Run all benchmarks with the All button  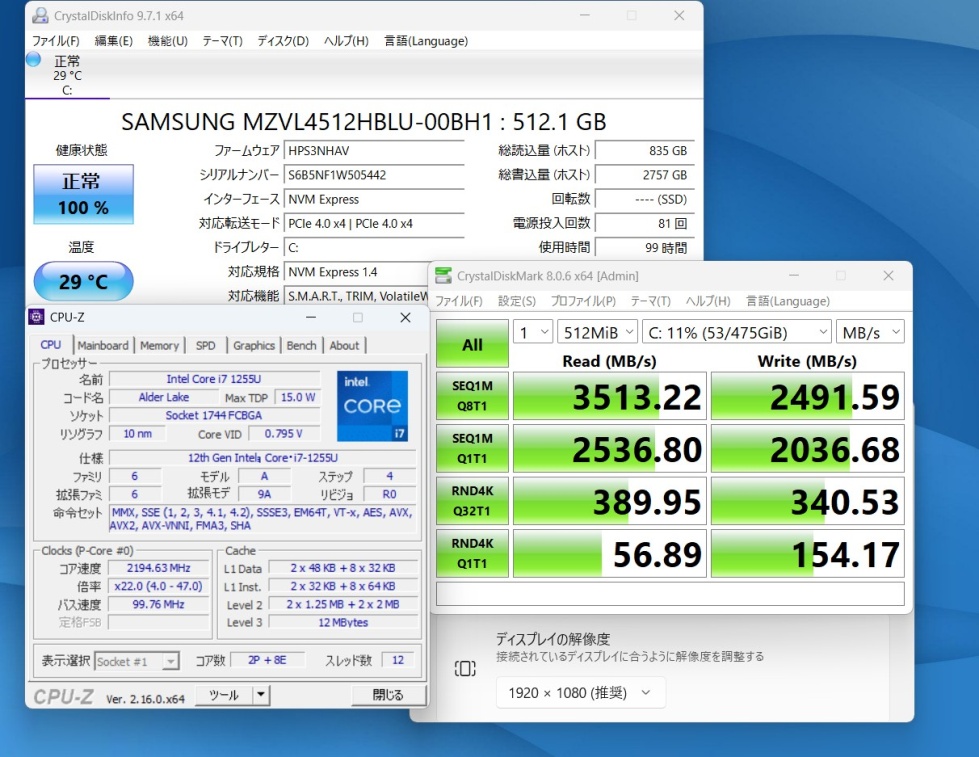[472, 344]
